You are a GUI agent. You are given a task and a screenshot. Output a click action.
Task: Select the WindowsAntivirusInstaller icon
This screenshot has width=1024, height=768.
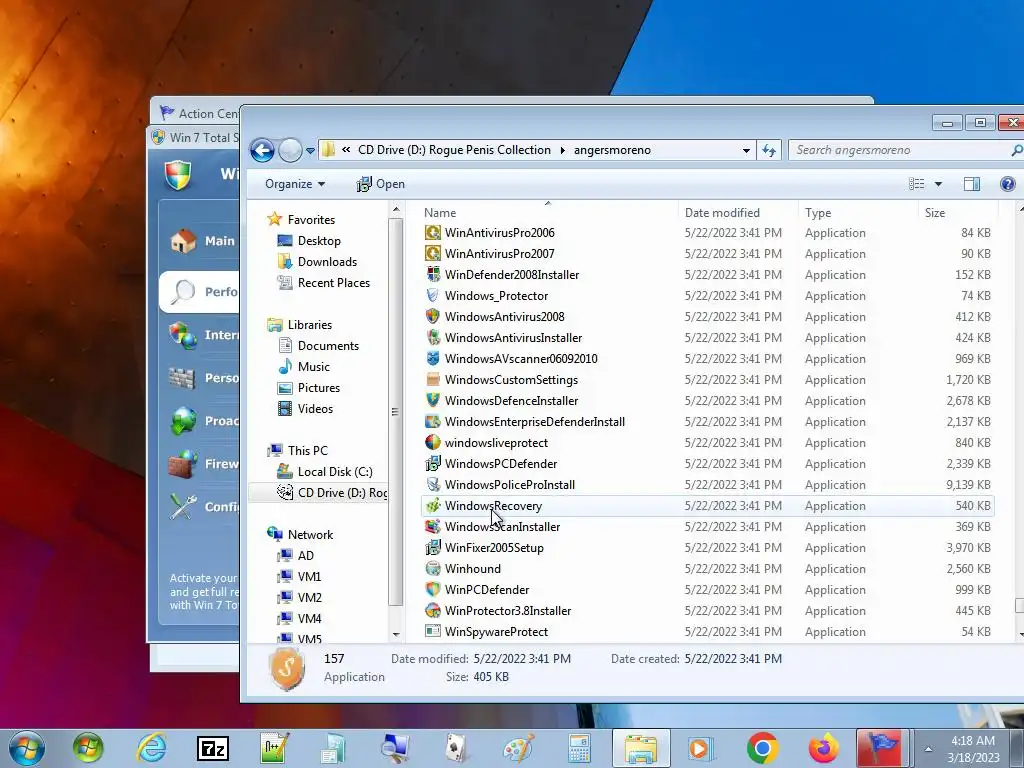pos(432,338)
